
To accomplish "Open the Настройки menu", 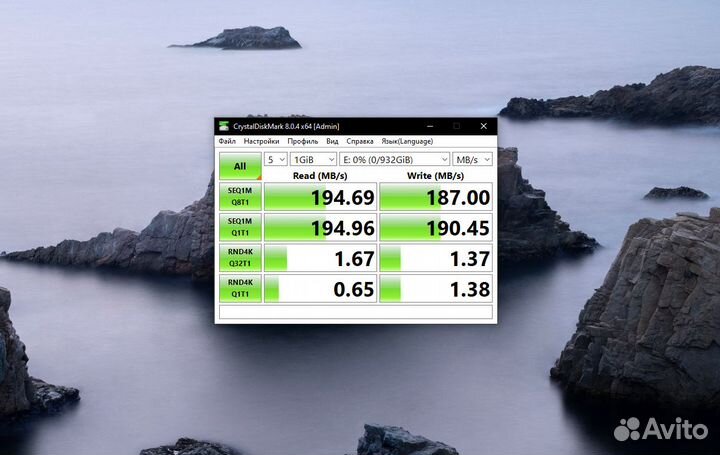I will [261, 142].
